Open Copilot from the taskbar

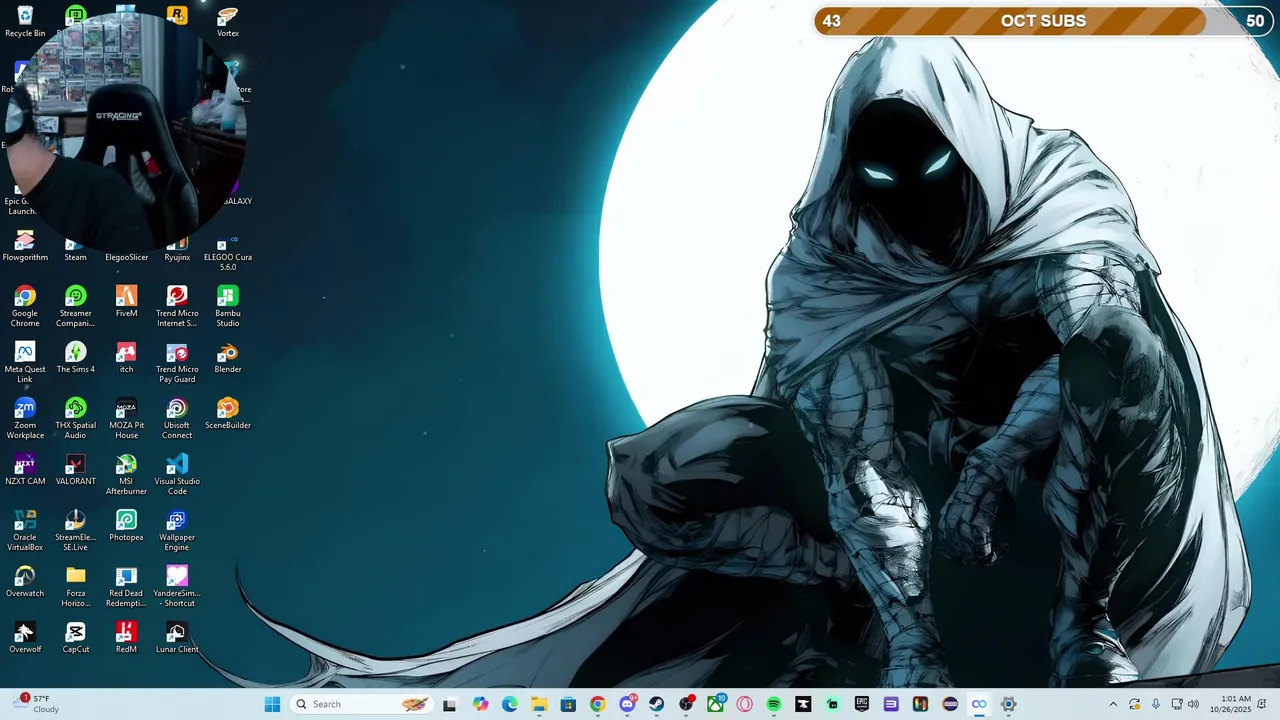click(x=481, y=704)
